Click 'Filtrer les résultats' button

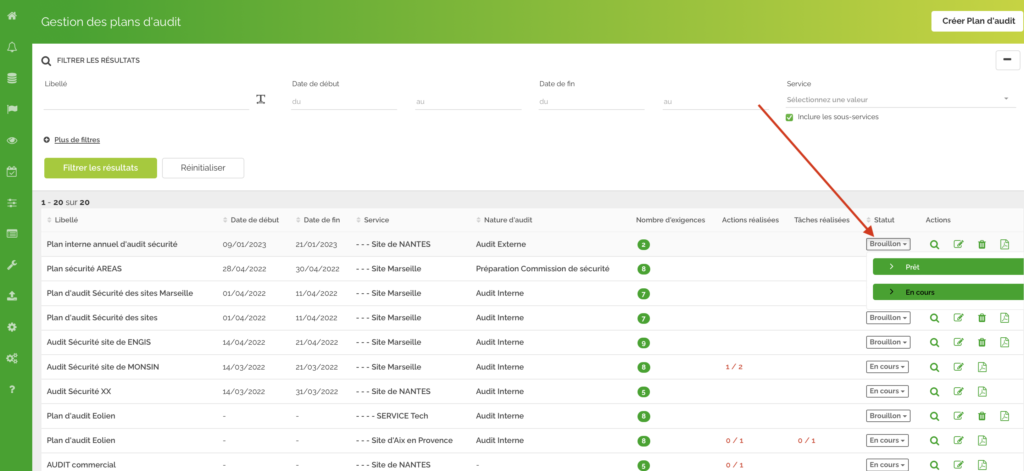(x=100, y=167)
